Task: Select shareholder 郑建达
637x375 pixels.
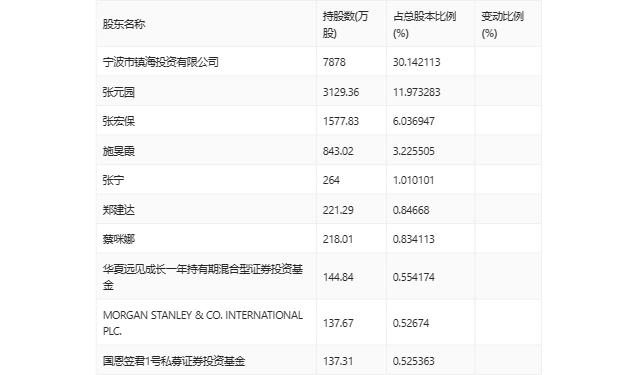Action: coord(119,210)
